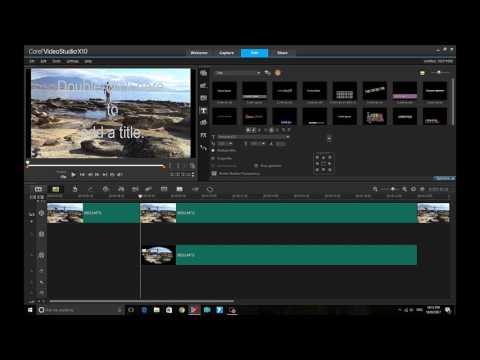Screen dimensions: 480x360
Task: Zoom out the timeline
Action: pos(375,189)
